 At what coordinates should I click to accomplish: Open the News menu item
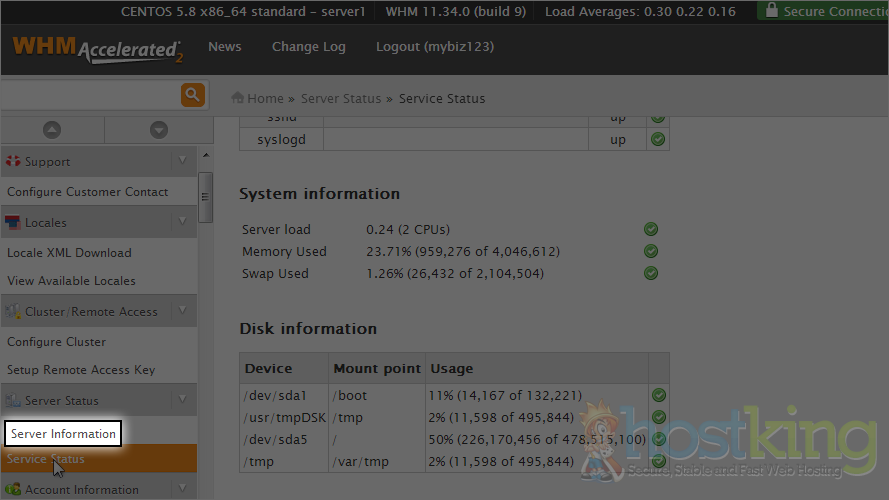(x=224, y=47)
